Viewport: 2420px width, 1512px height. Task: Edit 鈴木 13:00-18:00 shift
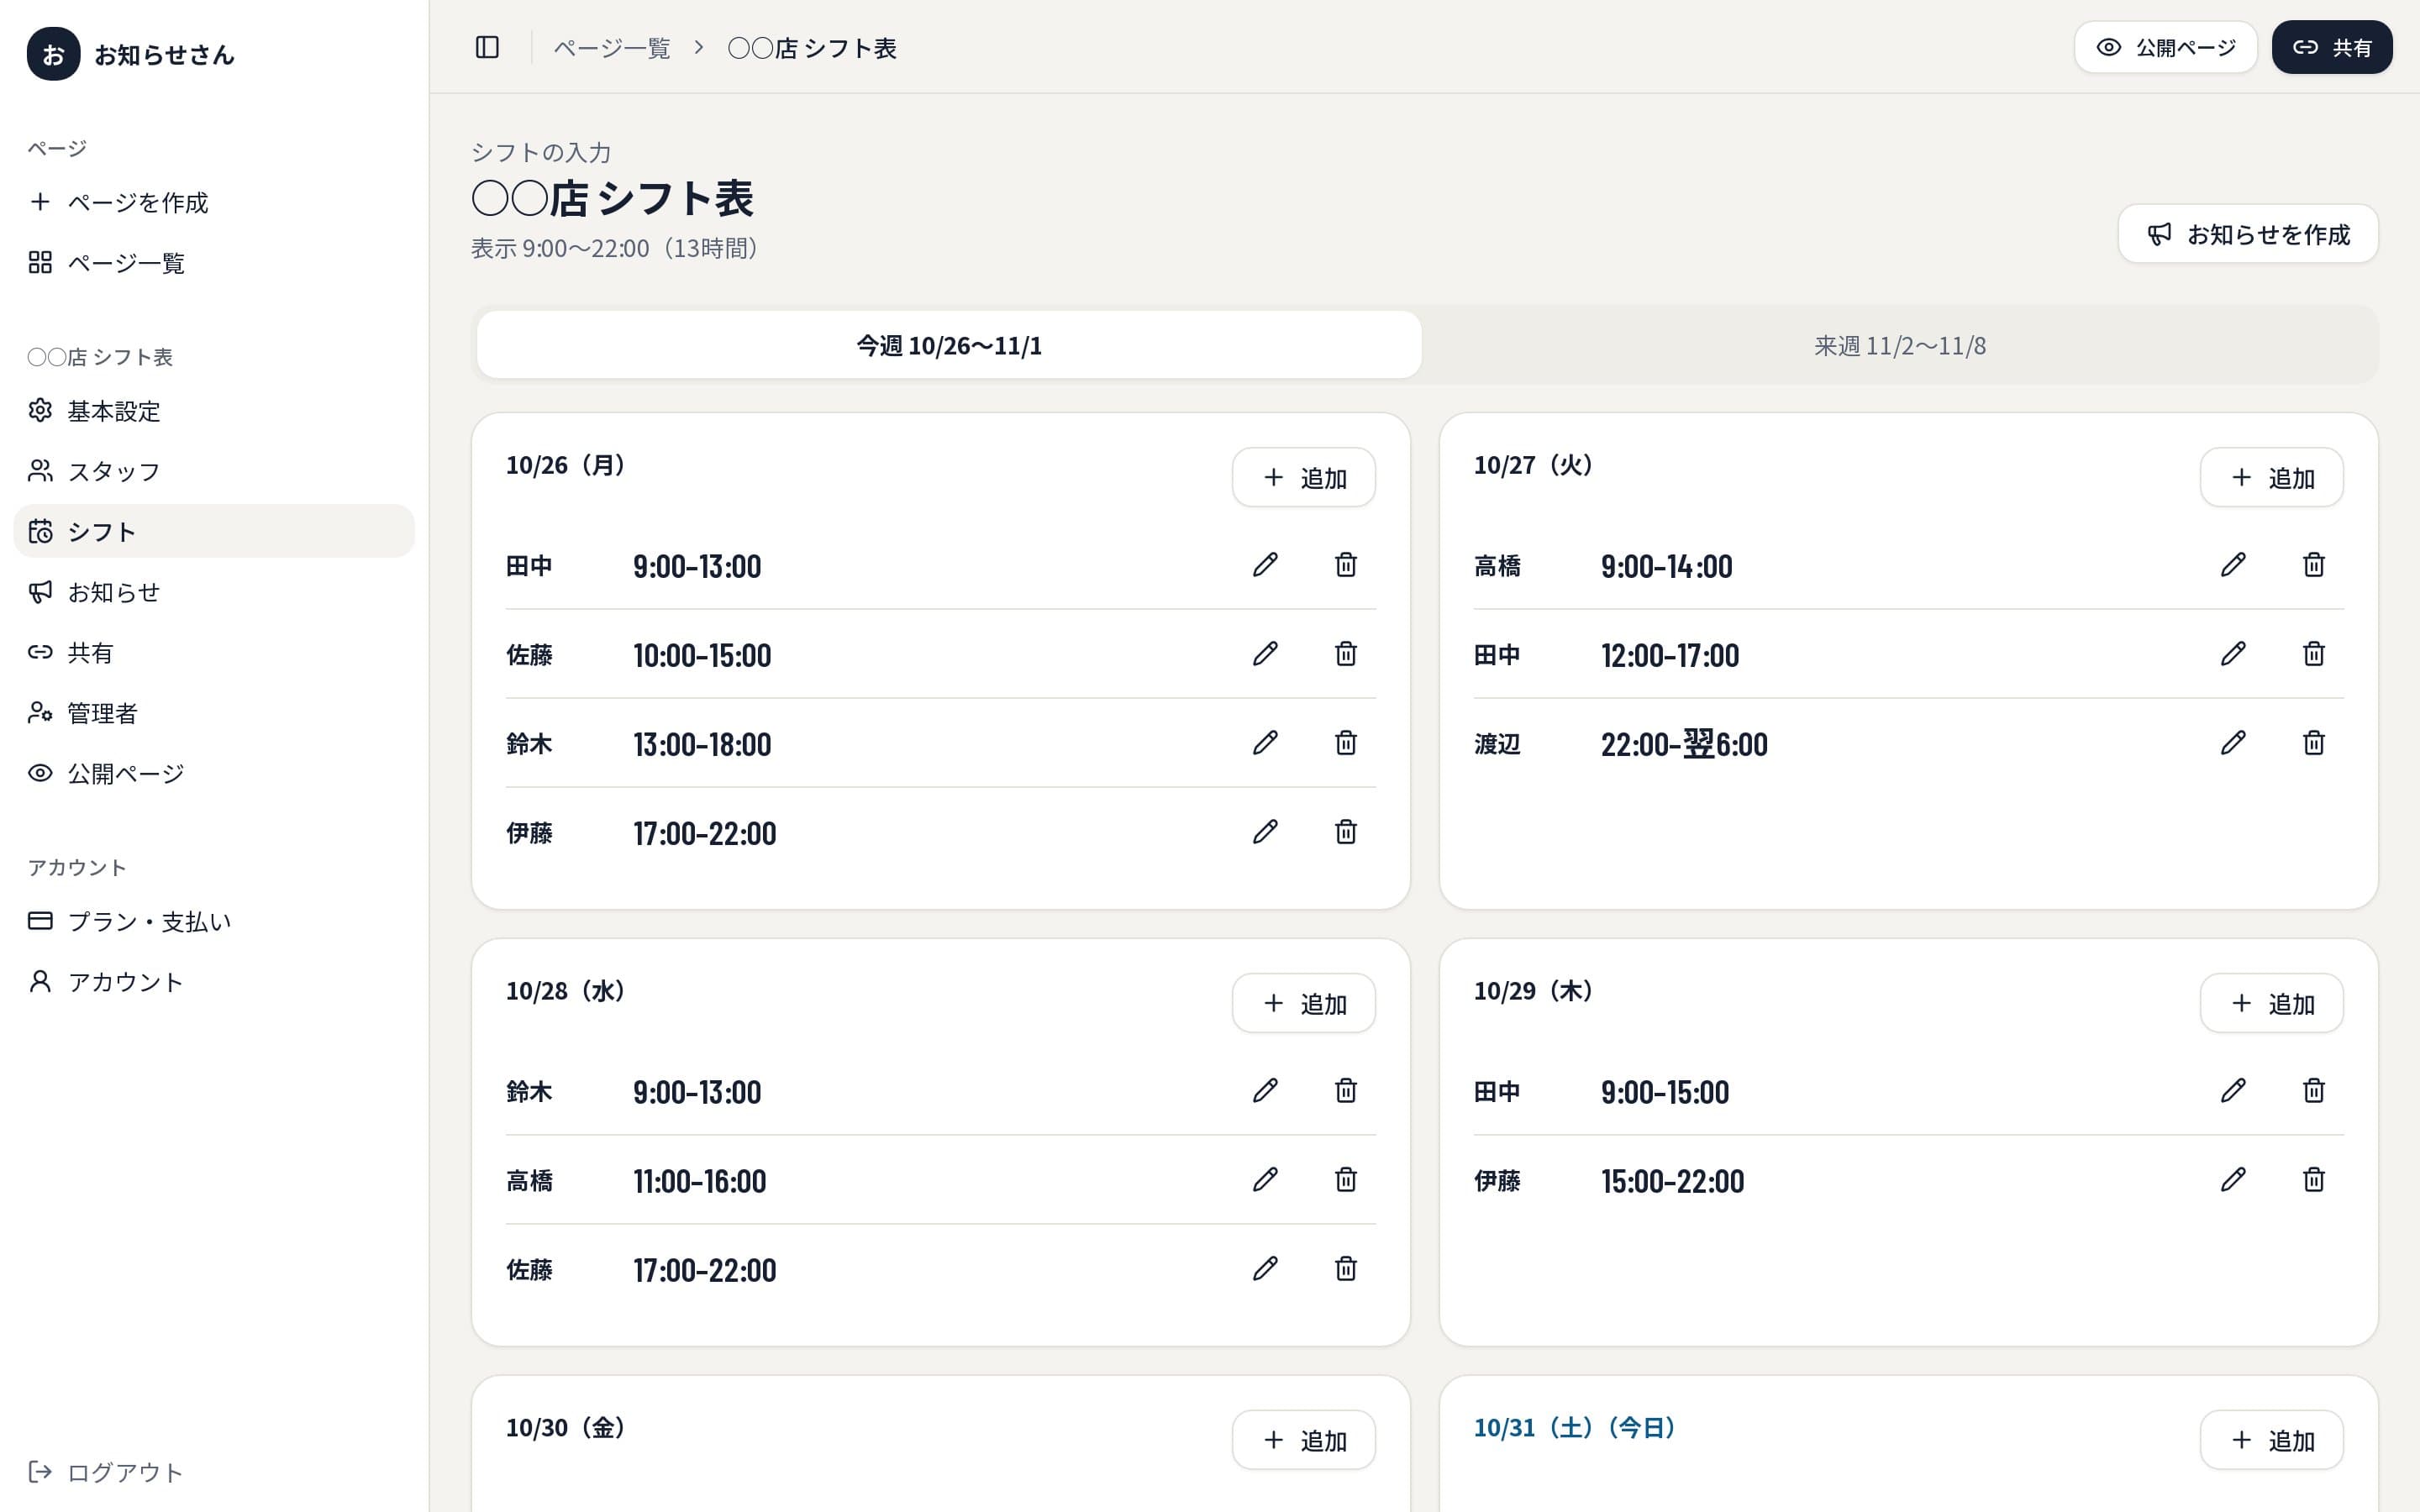[x=1265, y=743]
